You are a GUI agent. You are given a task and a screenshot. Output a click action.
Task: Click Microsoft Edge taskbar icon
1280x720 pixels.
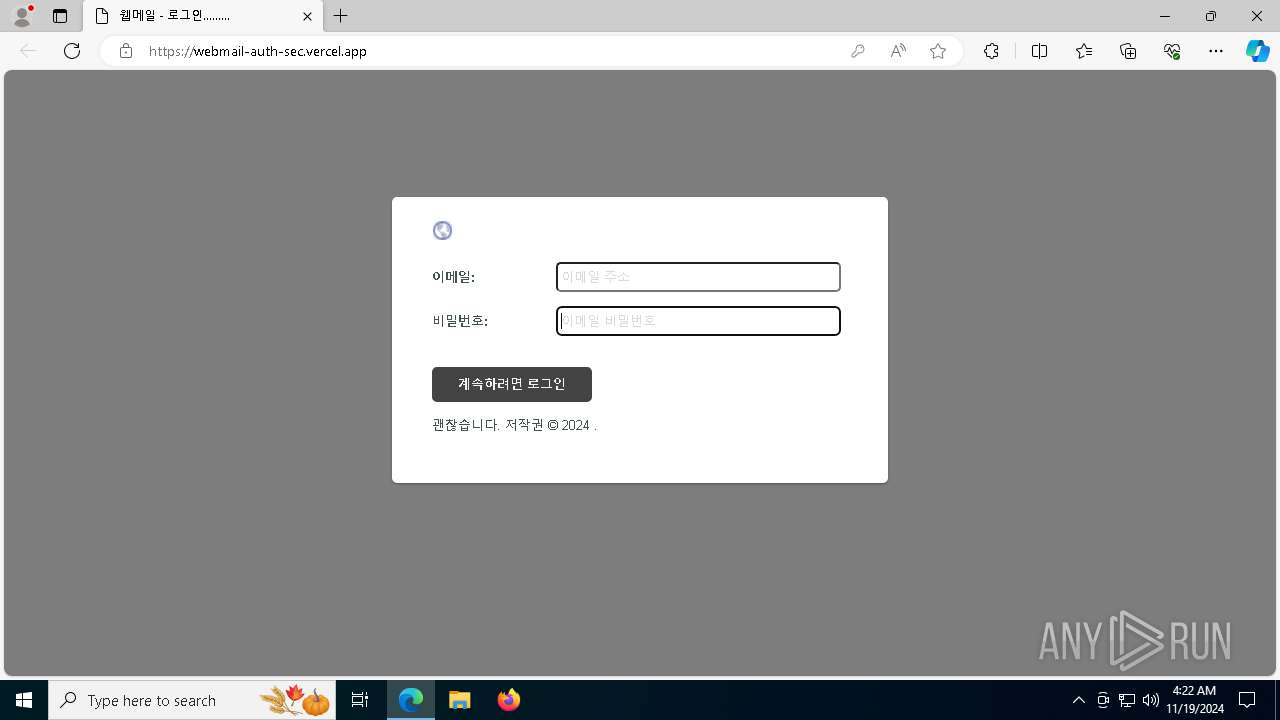pos(411,700)
